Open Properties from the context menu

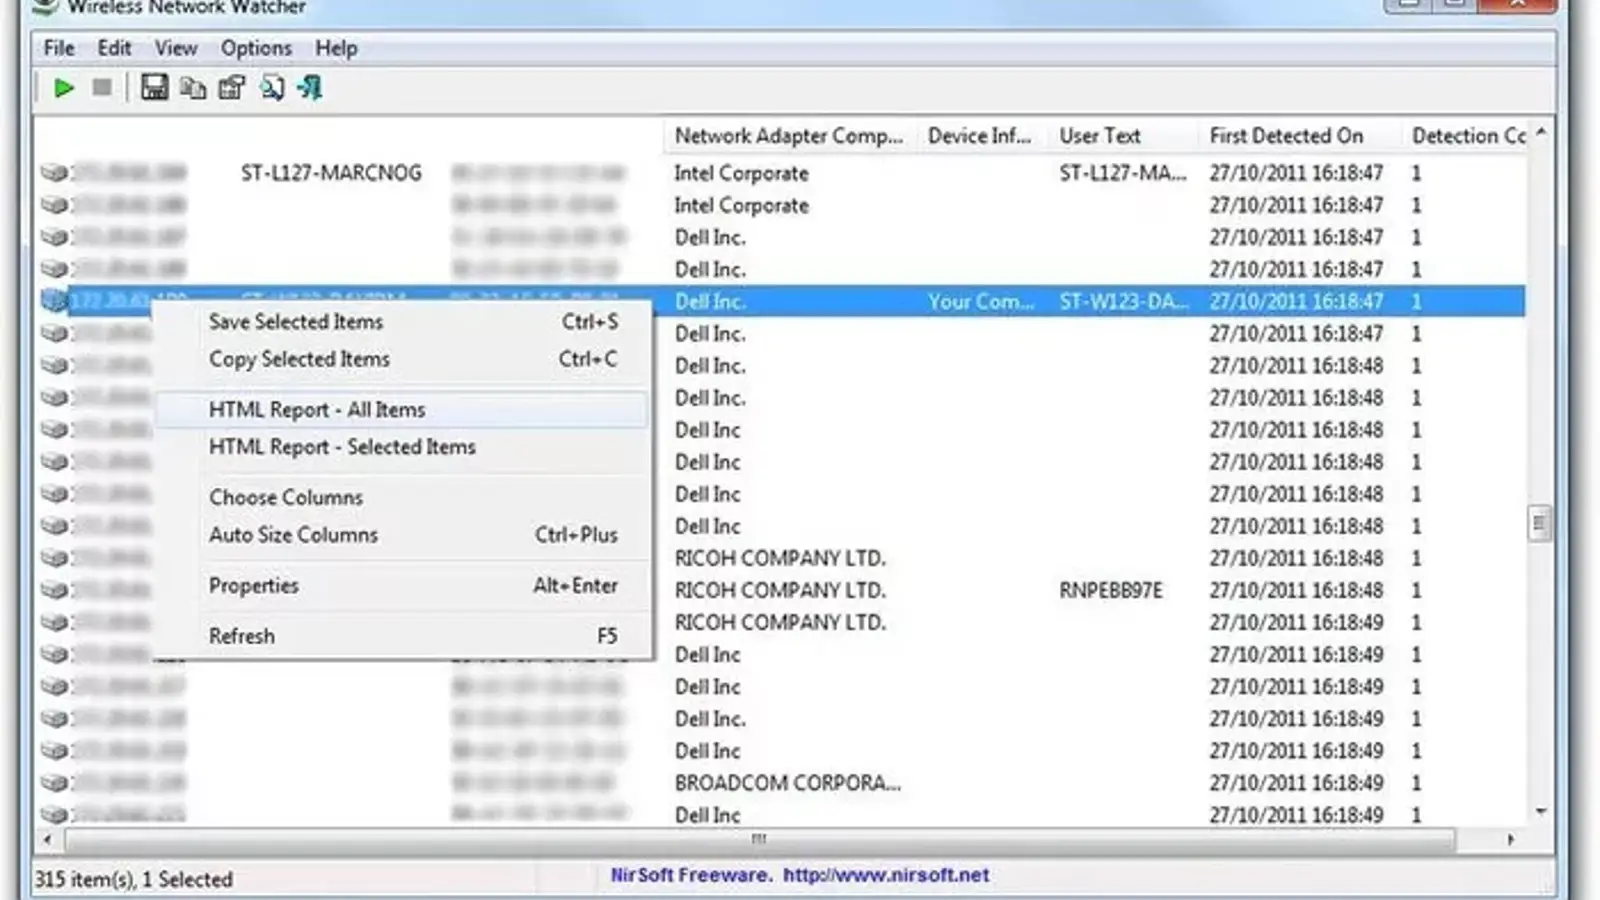tap(402, 586)
